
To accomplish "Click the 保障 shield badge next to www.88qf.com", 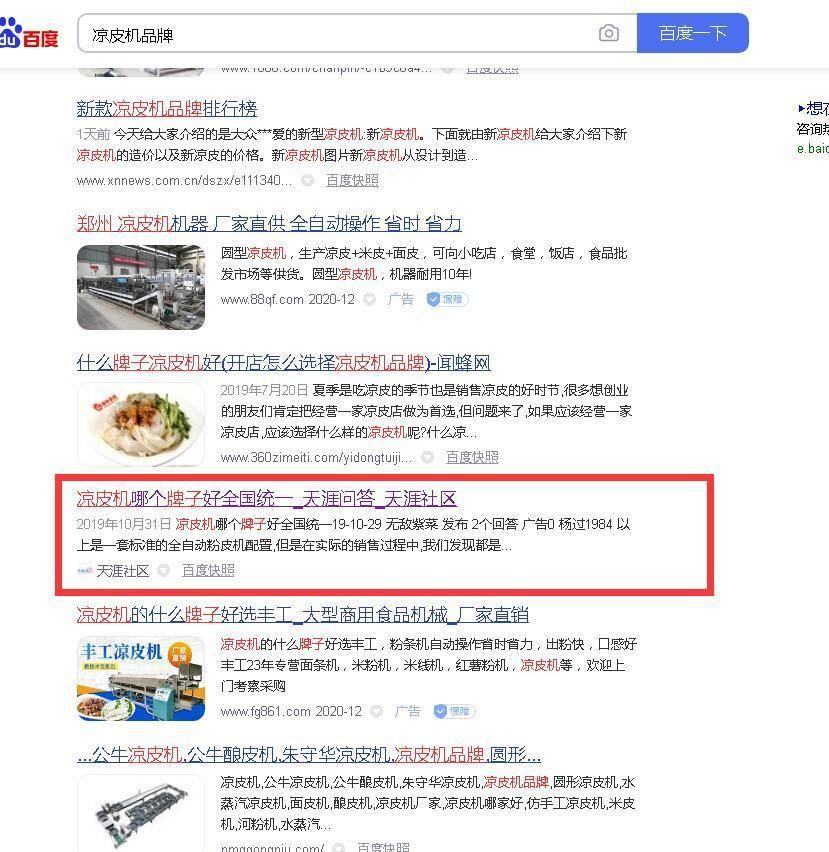I will (447, 299).
